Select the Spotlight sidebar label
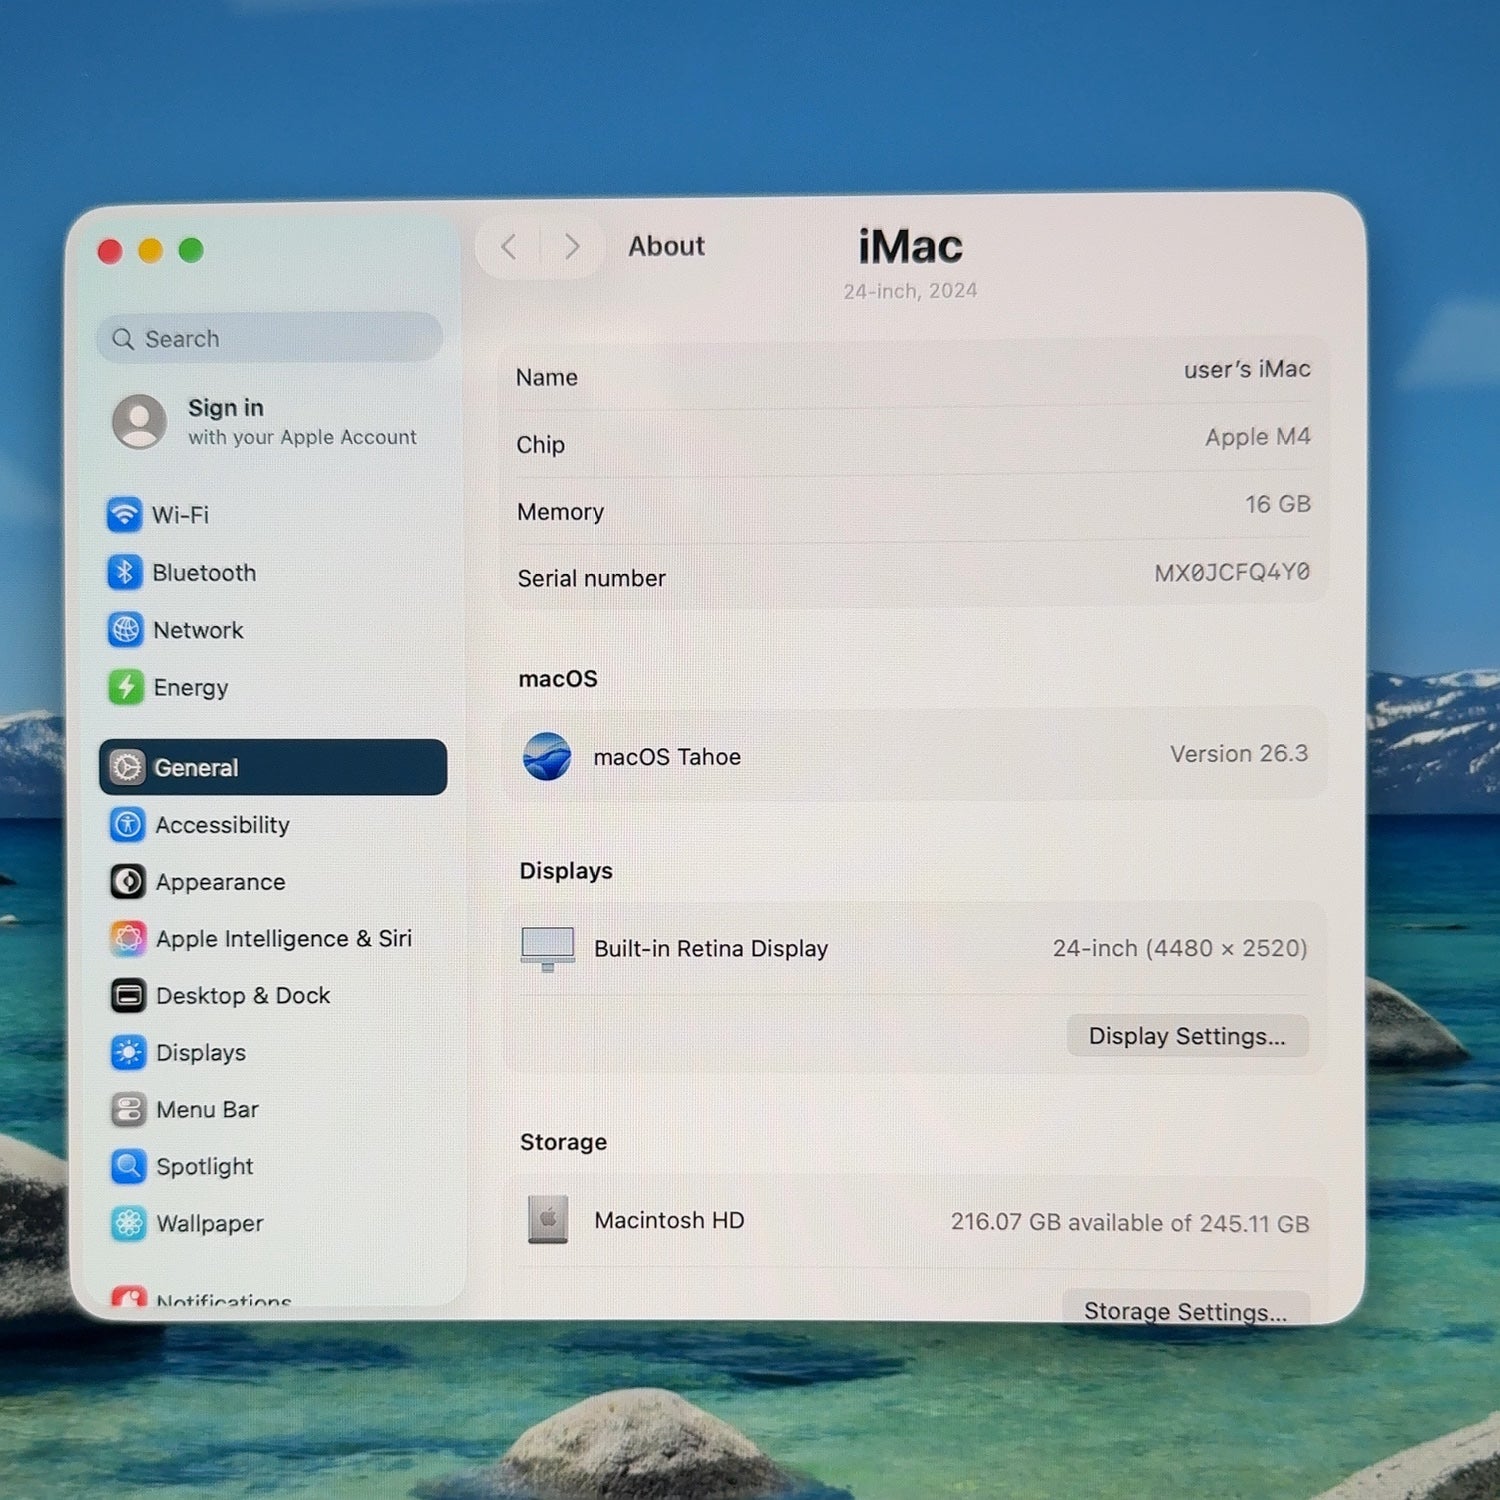The image size is (1500, 1500). click(204, 1167)
